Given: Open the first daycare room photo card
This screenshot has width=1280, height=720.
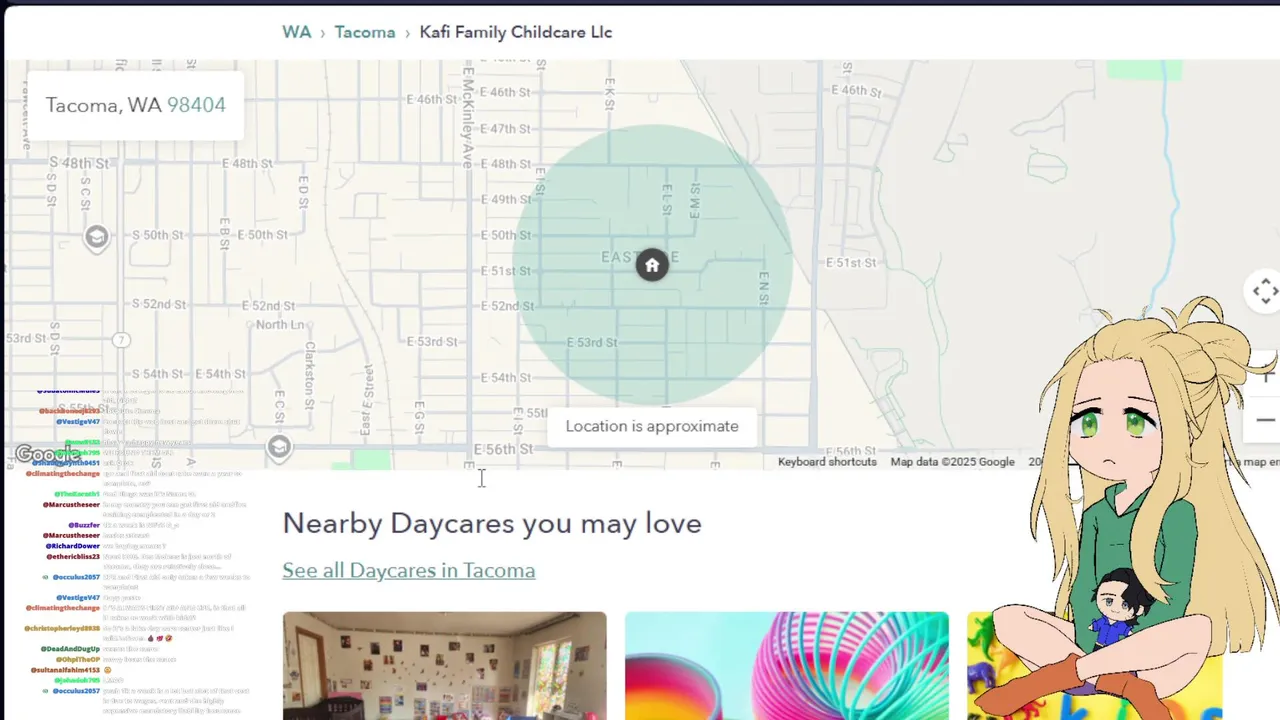Looking at the screenshot, I should click(x=444, y=666).
